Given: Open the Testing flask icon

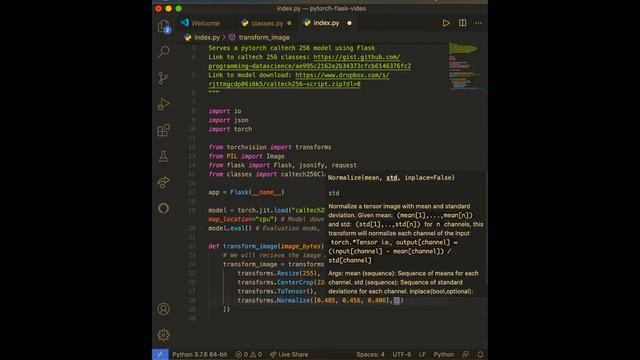Looking at the screenshot, I should 163,156.
